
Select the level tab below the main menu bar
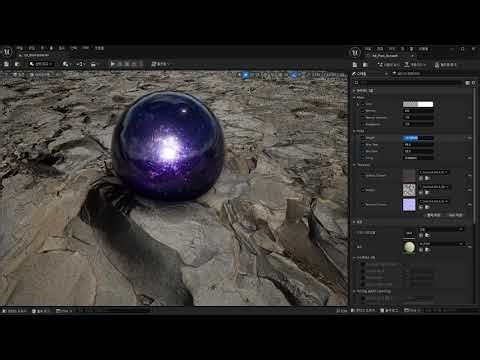tap(35, 55)
